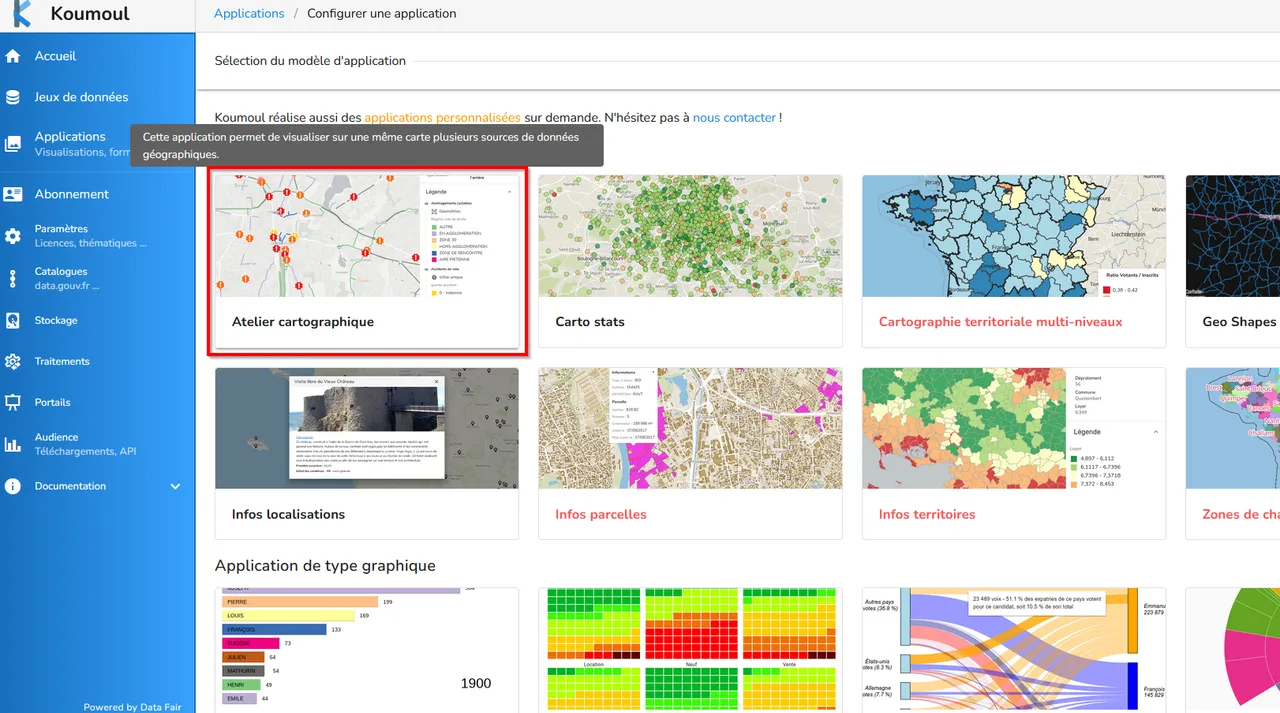Image resolution: width=1280 pixels, height=713 pixels.
Task: Click the Infos territoires title
Action: coord(927,514)
